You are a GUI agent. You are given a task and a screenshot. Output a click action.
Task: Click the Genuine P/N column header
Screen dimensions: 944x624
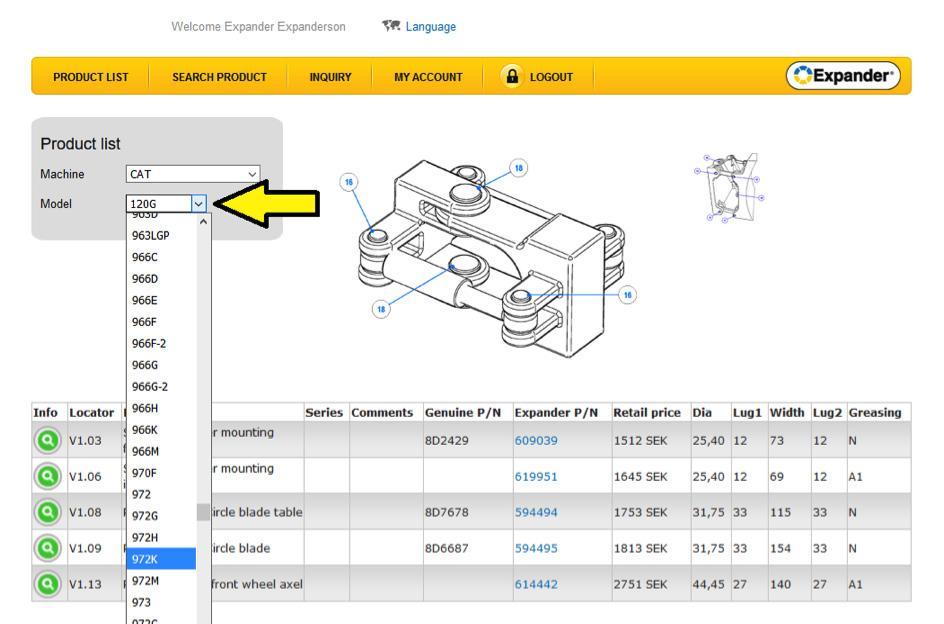coord(463,413)
